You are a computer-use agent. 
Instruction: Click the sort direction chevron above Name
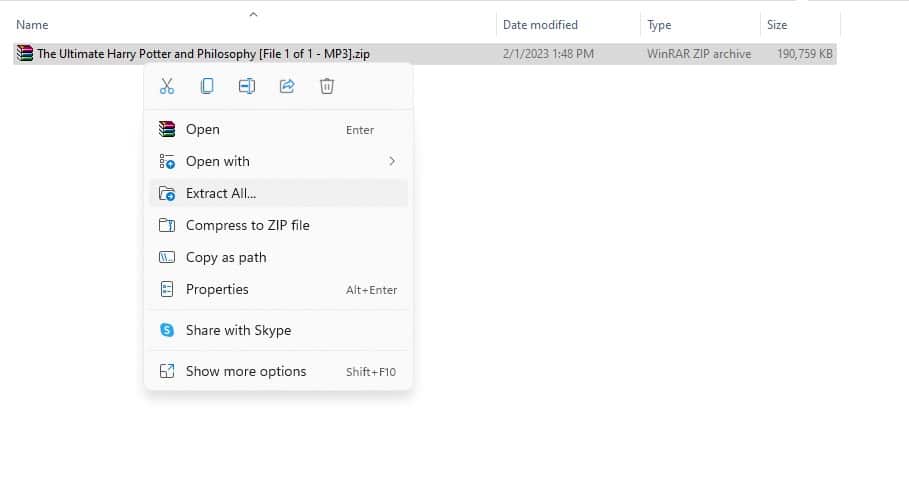click(253, 14)
